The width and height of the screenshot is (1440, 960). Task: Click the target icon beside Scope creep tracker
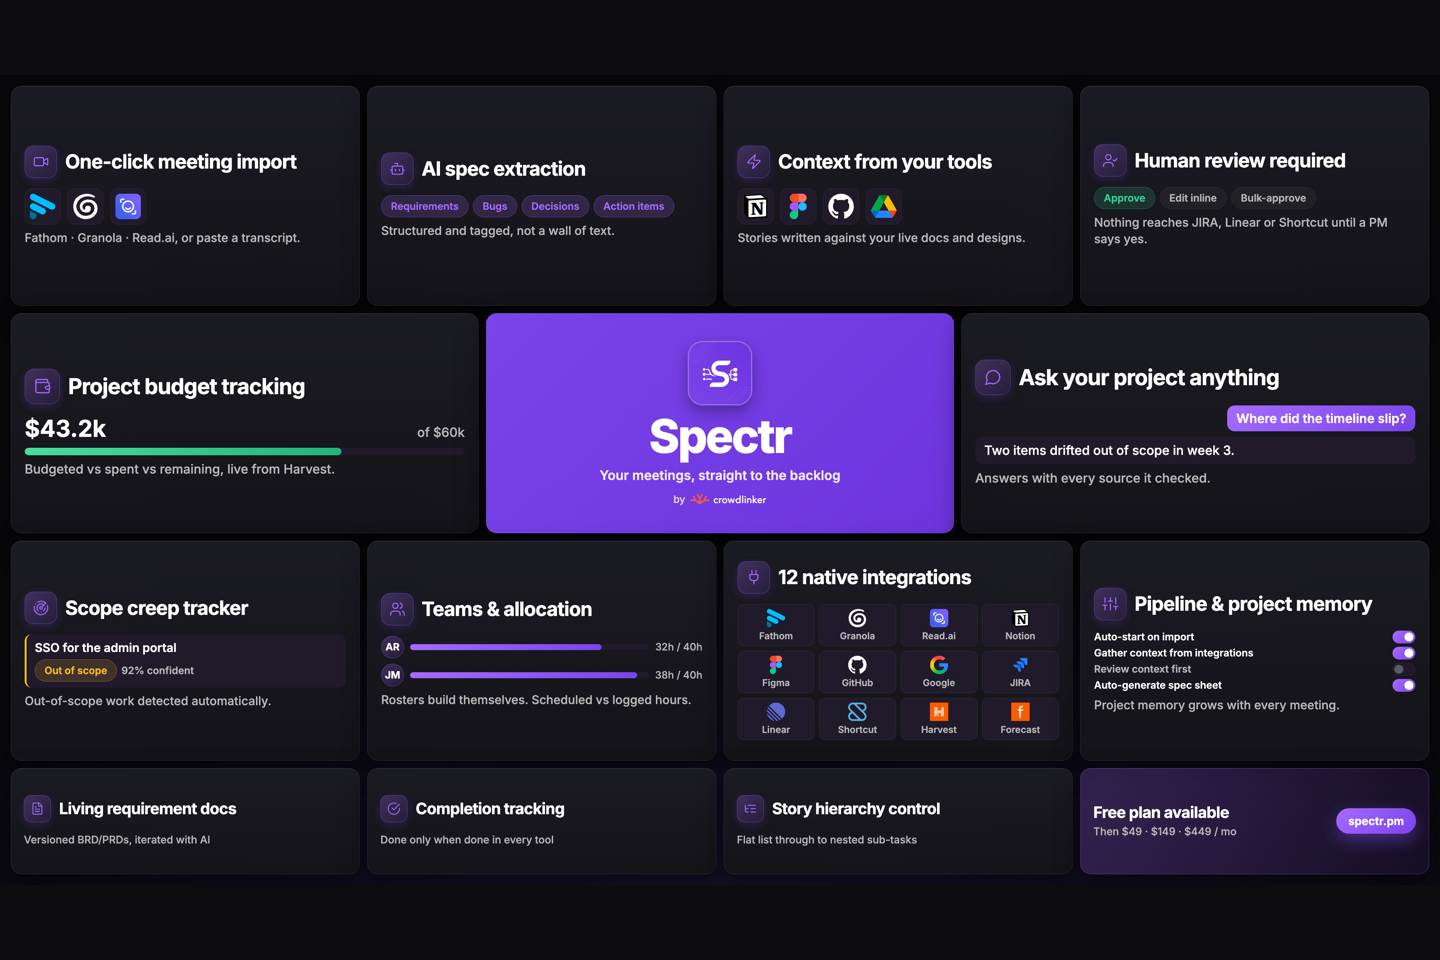pyautogui.click(x=41, y=607)
